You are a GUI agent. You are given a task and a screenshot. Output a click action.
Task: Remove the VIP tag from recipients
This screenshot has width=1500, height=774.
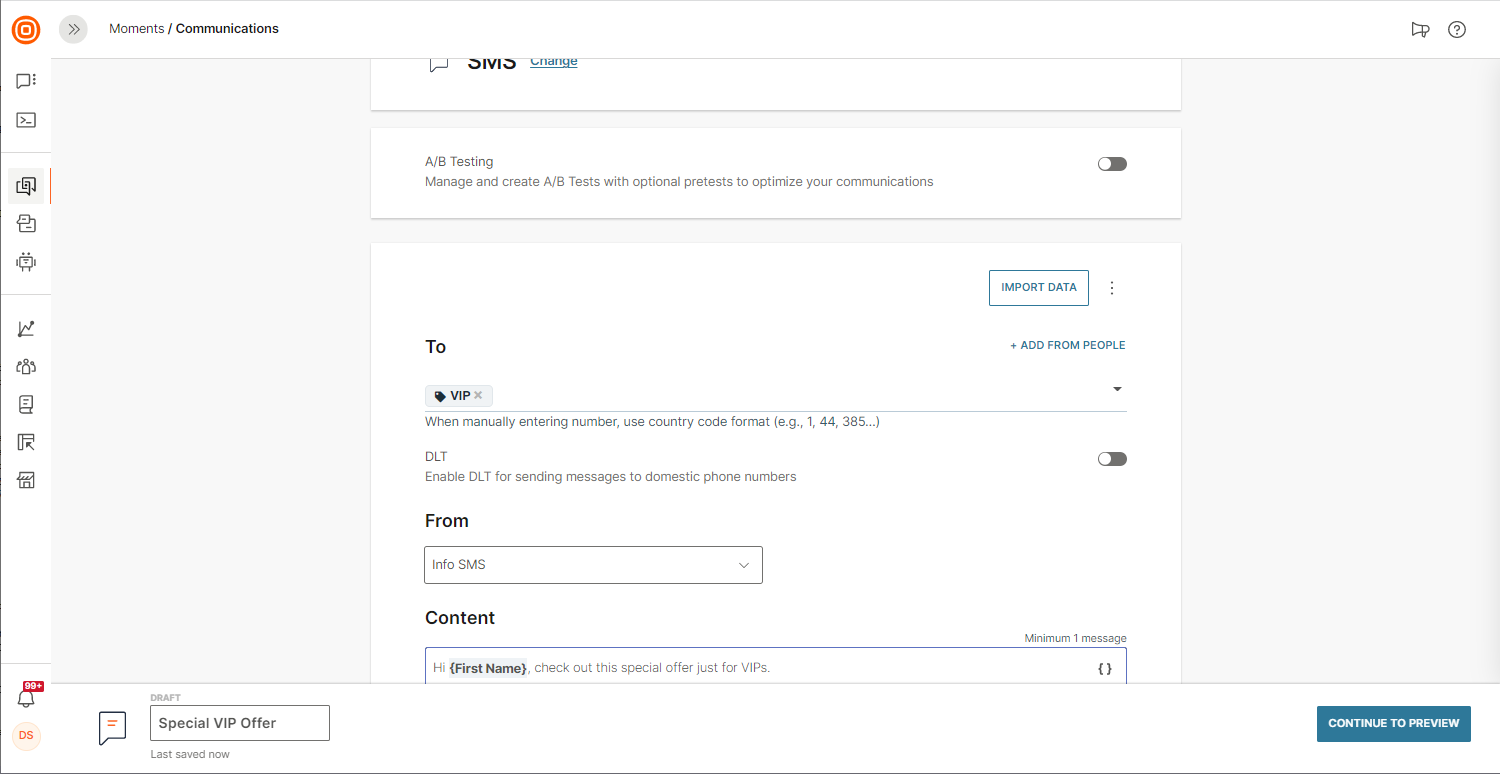tap(478, 395)
